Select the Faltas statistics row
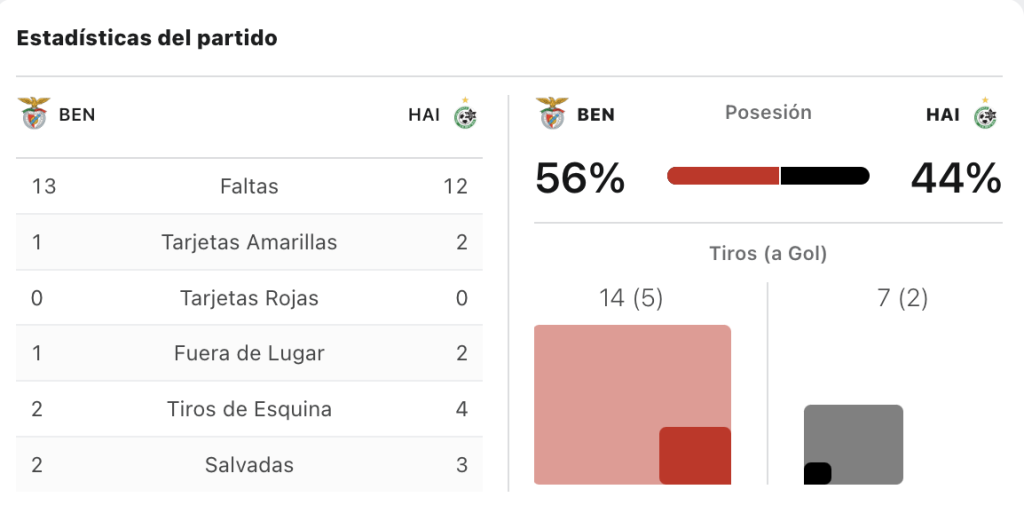The width and height of the screenshot is (1024, 513). 249,186
